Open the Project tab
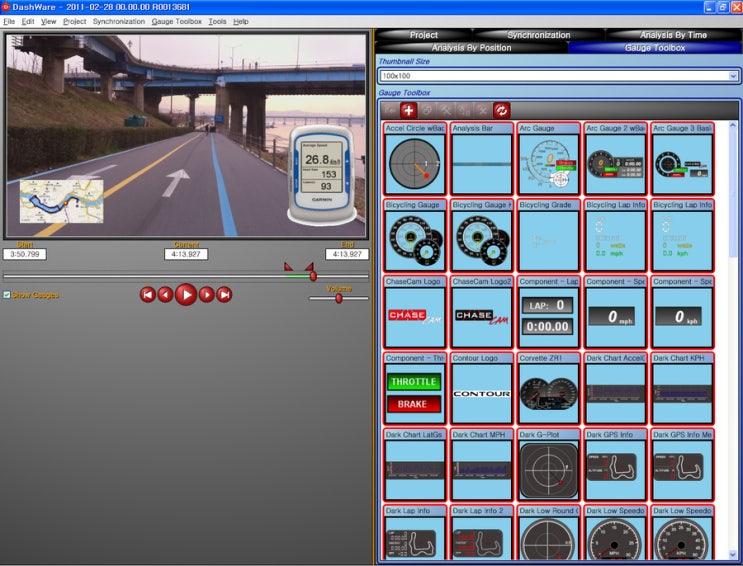 (x=423, y=35)
